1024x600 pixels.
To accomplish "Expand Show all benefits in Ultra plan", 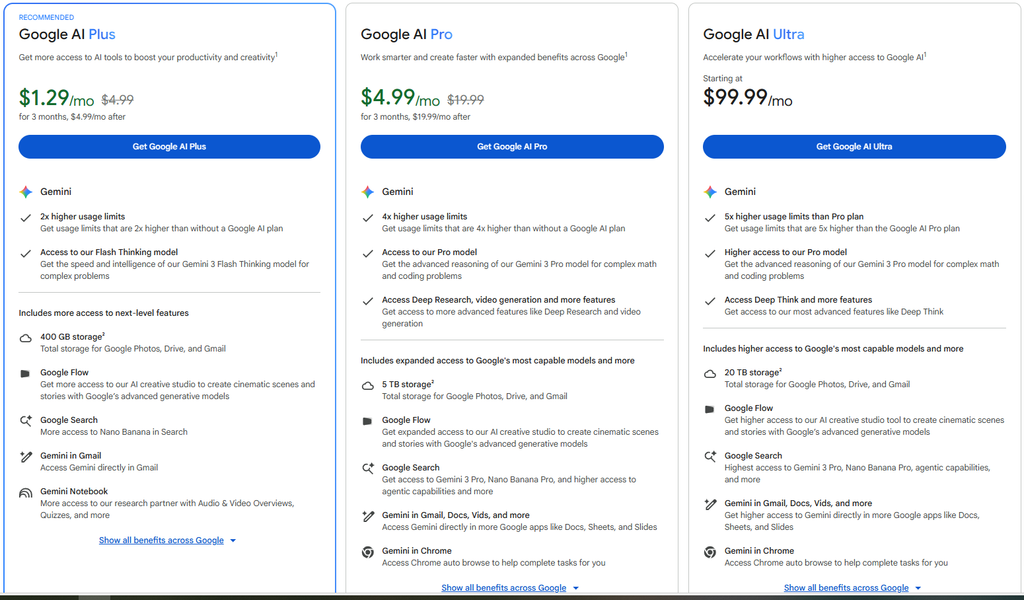I will [x=852, y=588].
